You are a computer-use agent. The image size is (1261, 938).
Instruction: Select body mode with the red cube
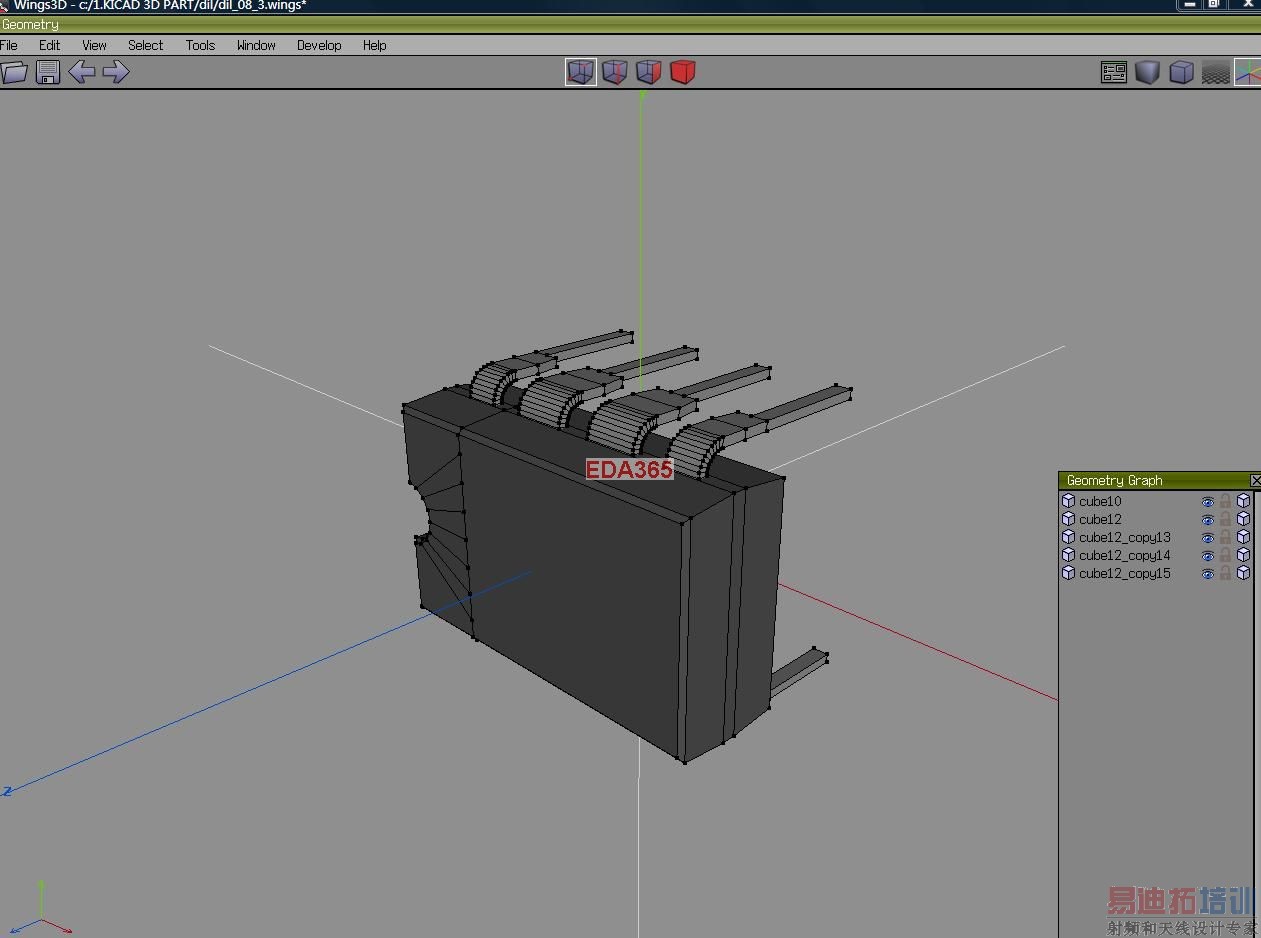click(682, 72)
